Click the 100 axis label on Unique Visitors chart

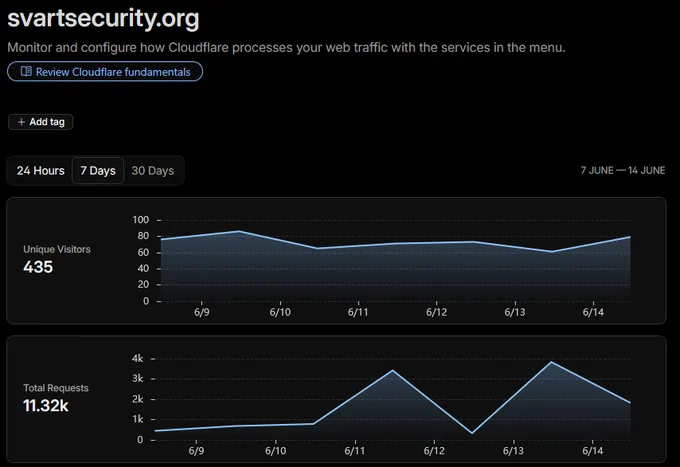[141, 220]
